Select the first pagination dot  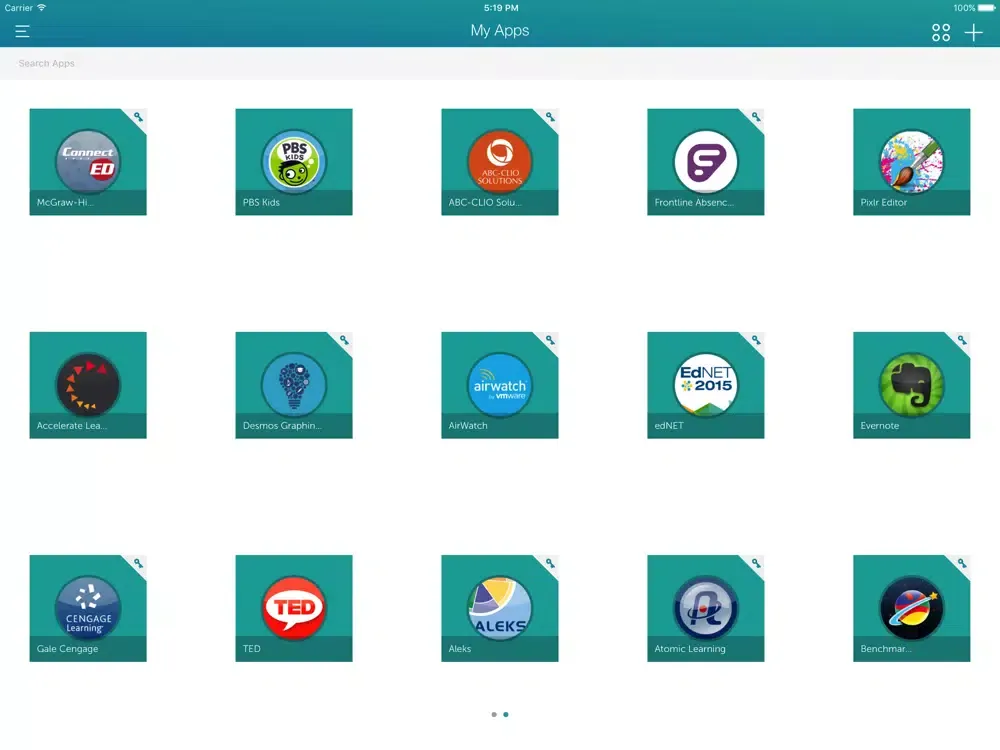coord(494,714)
